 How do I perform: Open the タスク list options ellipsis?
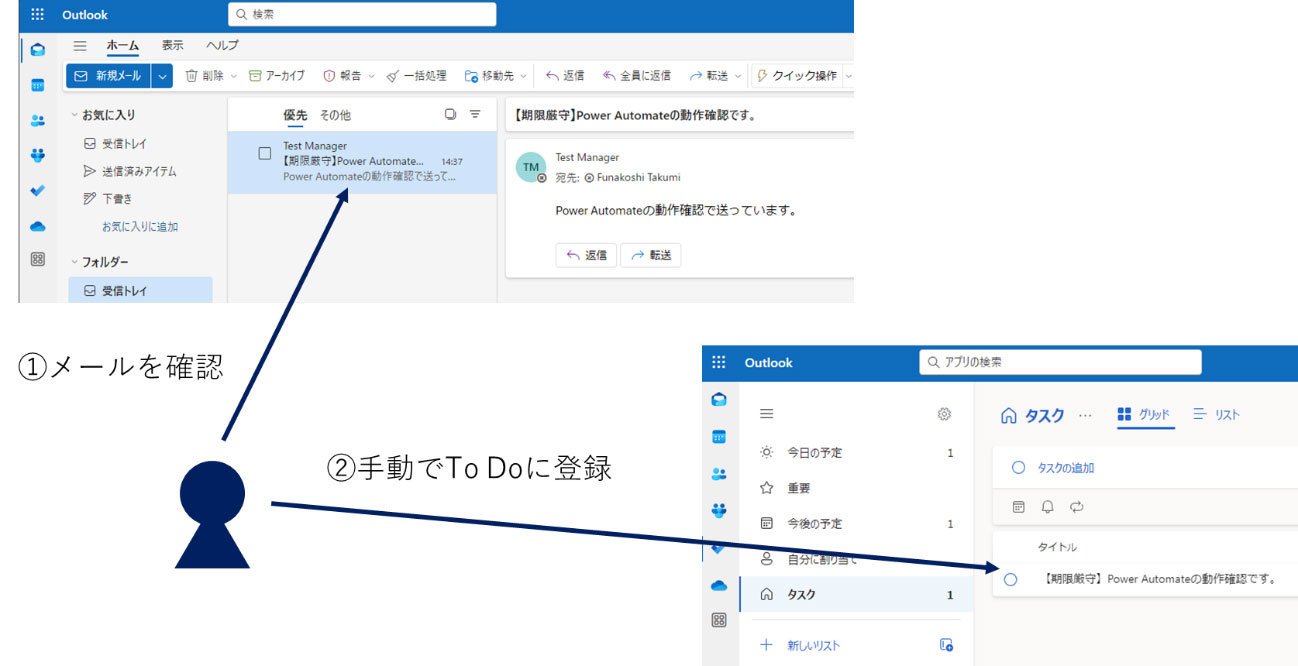pos(1086,415)
